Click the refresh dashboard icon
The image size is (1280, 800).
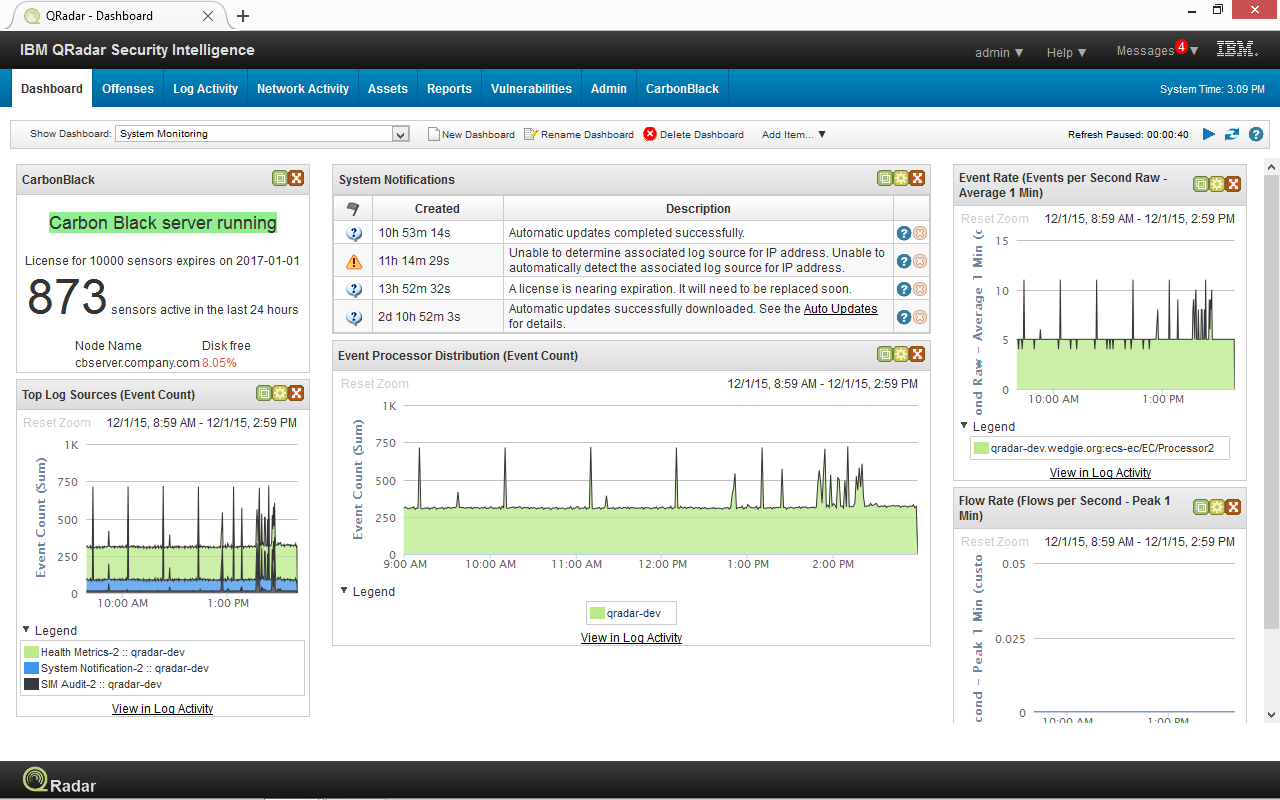pyautogui.click(x=1231, y=134)
